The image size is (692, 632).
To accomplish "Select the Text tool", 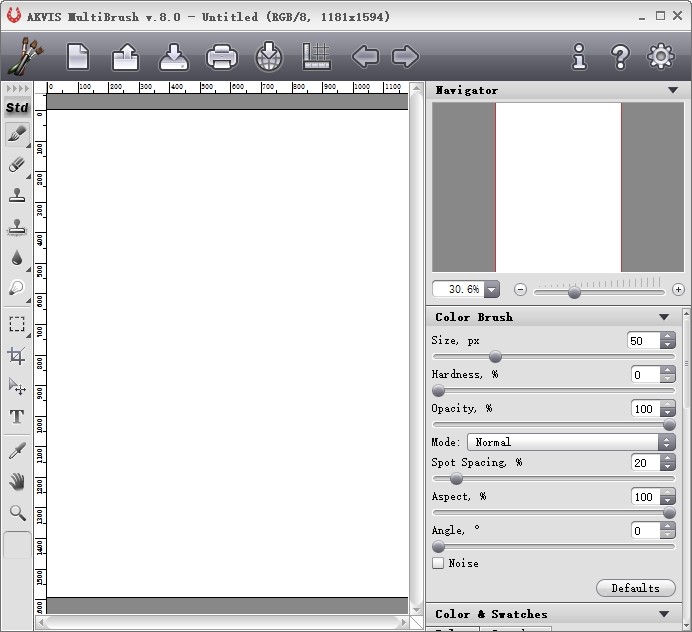I will (x=17, y=417).
